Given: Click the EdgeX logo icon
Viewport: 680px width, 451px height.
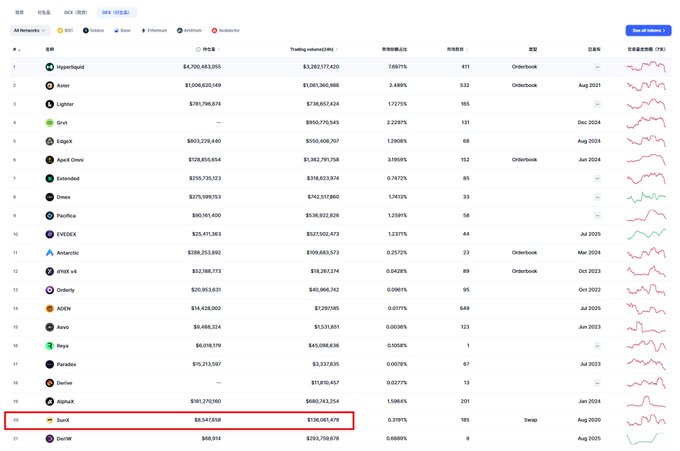Looking at the screenshot, I should pyautogui.click(x=49, y=141).
